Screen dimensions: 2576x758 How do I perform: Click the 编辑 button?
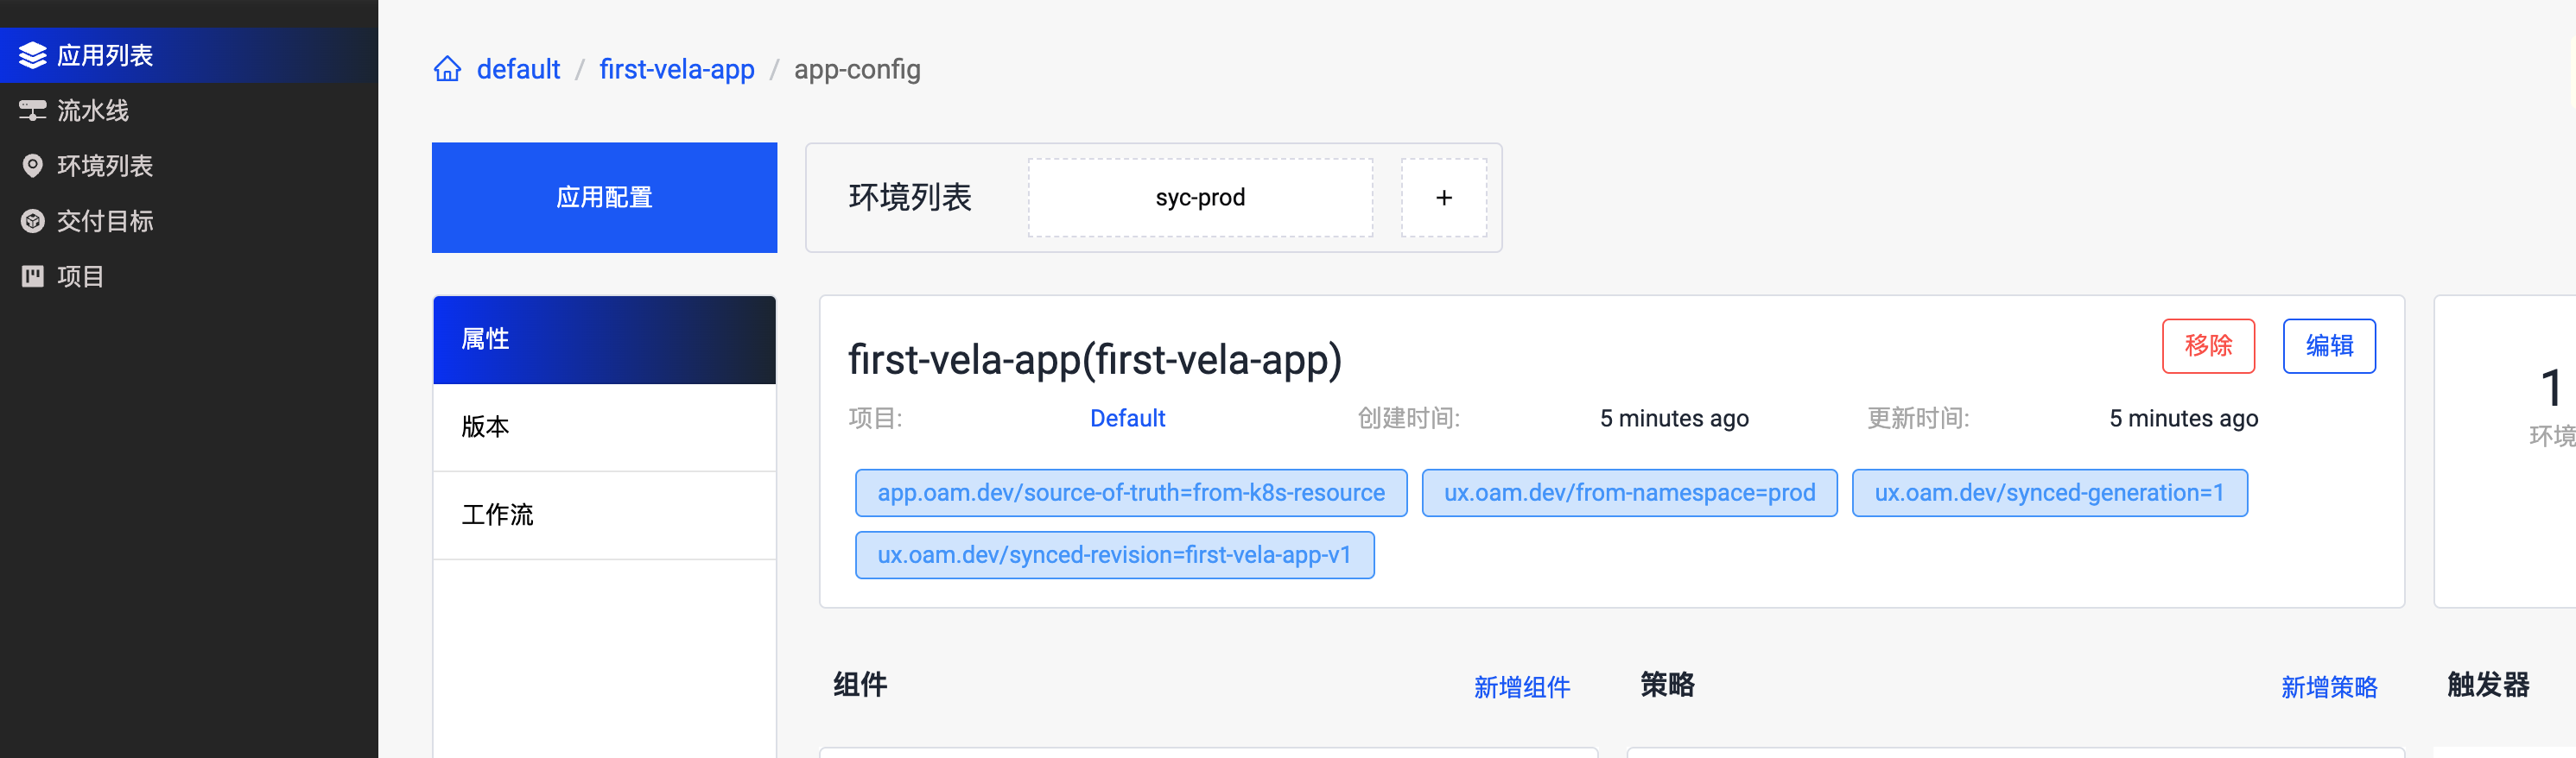[2329, 346]
